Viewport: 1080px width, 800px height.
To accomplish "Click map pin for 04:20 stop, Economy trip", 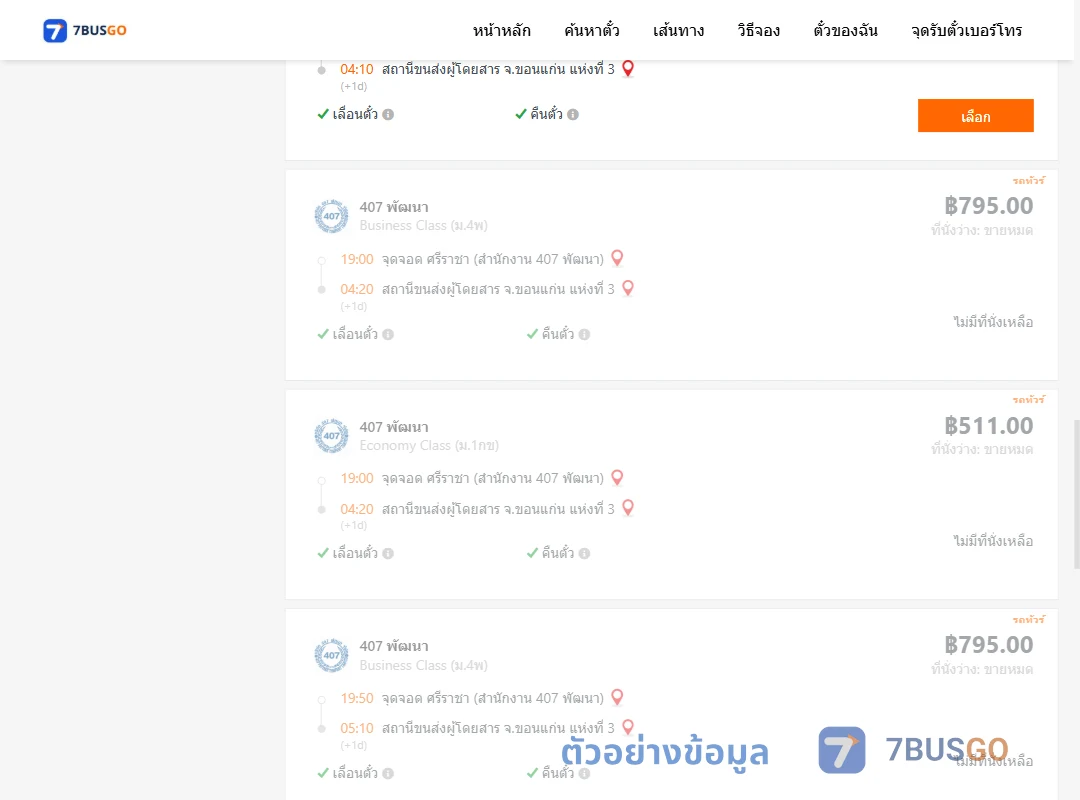I will pos(628,508).
